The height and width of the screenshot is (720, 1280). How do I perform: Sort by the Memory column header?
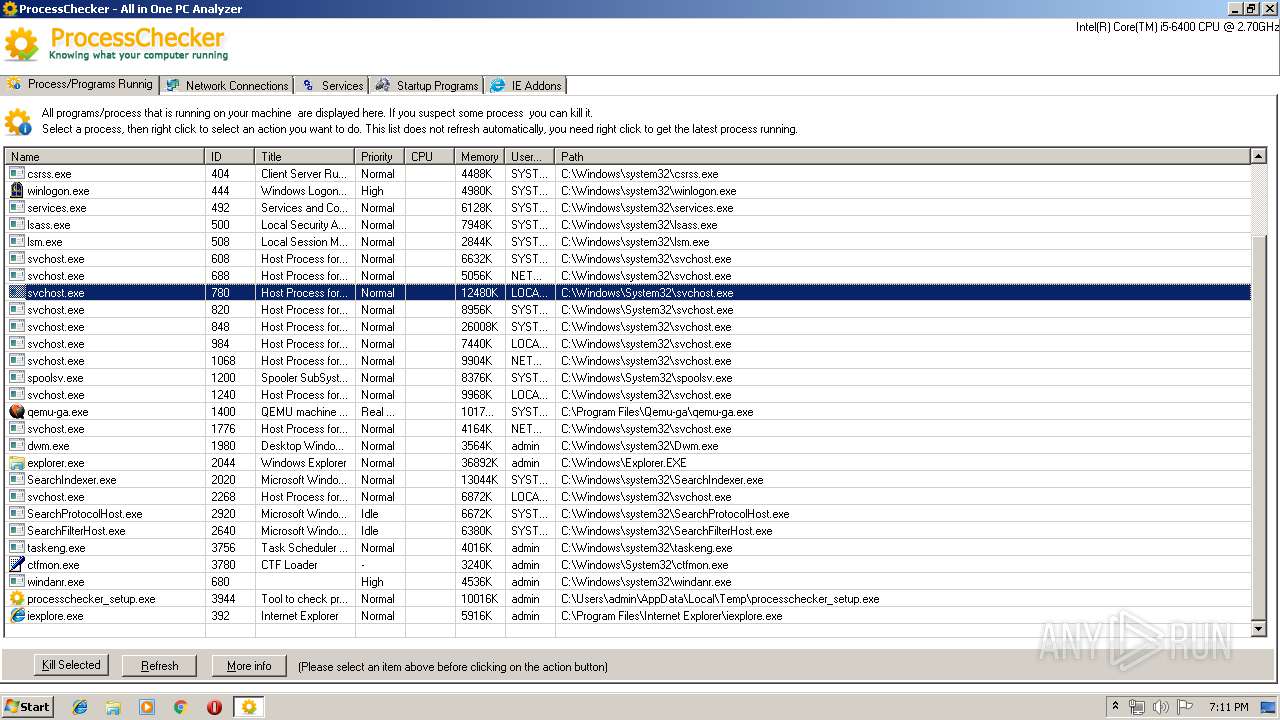point(480,156)
